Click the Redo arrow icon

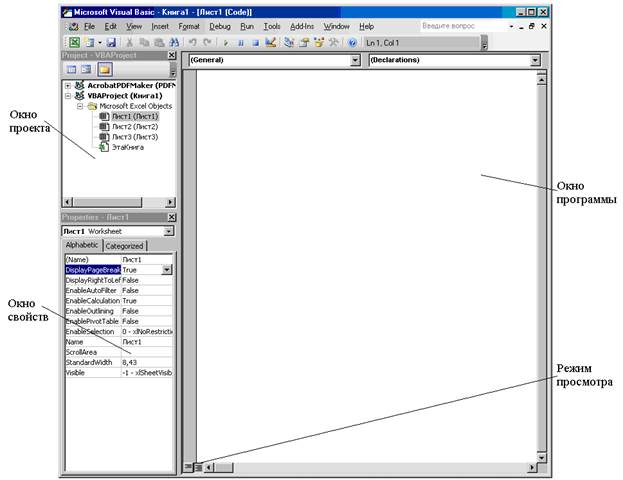pos(207,42)
